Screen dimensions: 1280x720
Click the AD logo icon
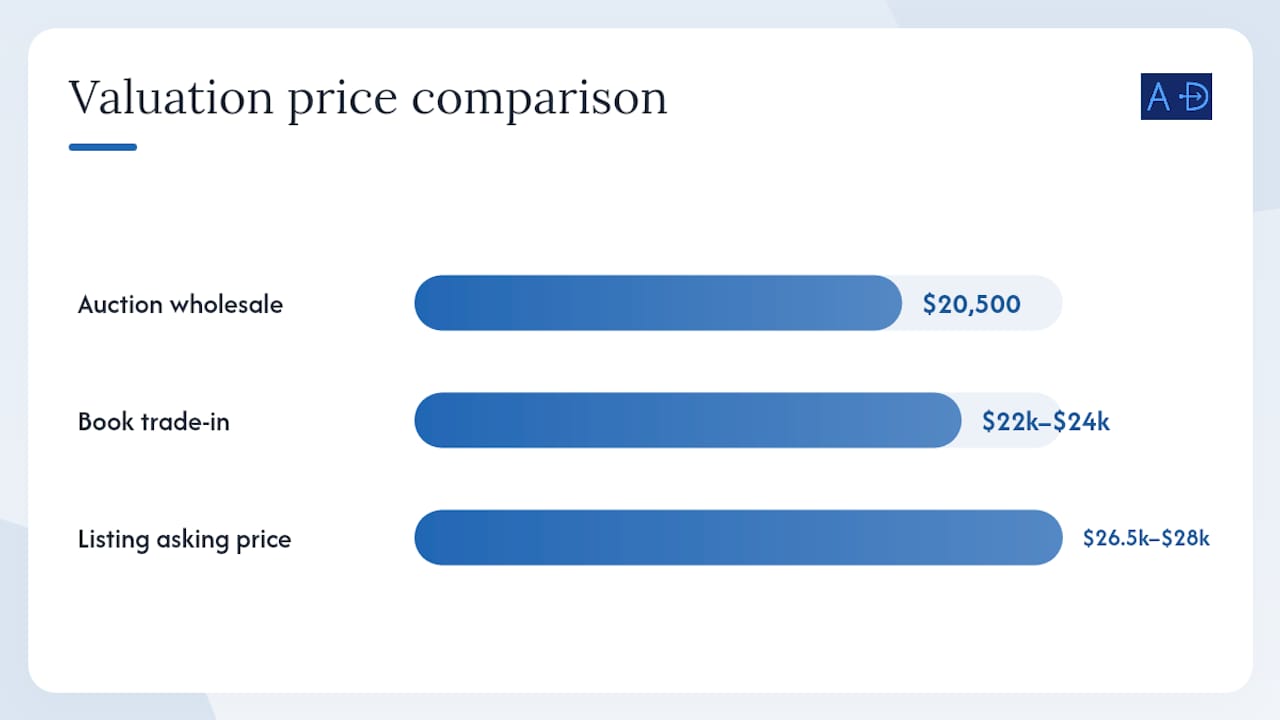coord(1176,97)
